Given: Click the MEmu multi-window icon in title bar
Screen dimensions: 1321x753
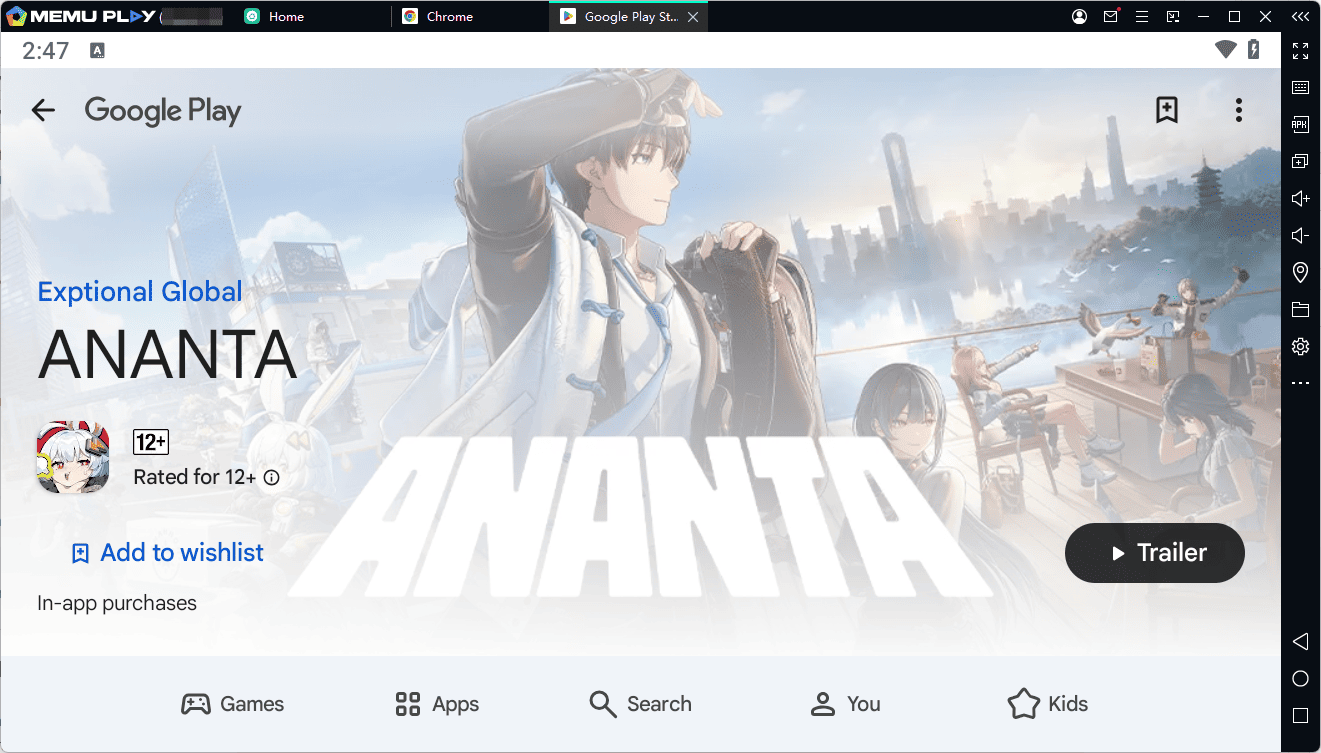Looking at the screenshot, I should point(1173,16).
